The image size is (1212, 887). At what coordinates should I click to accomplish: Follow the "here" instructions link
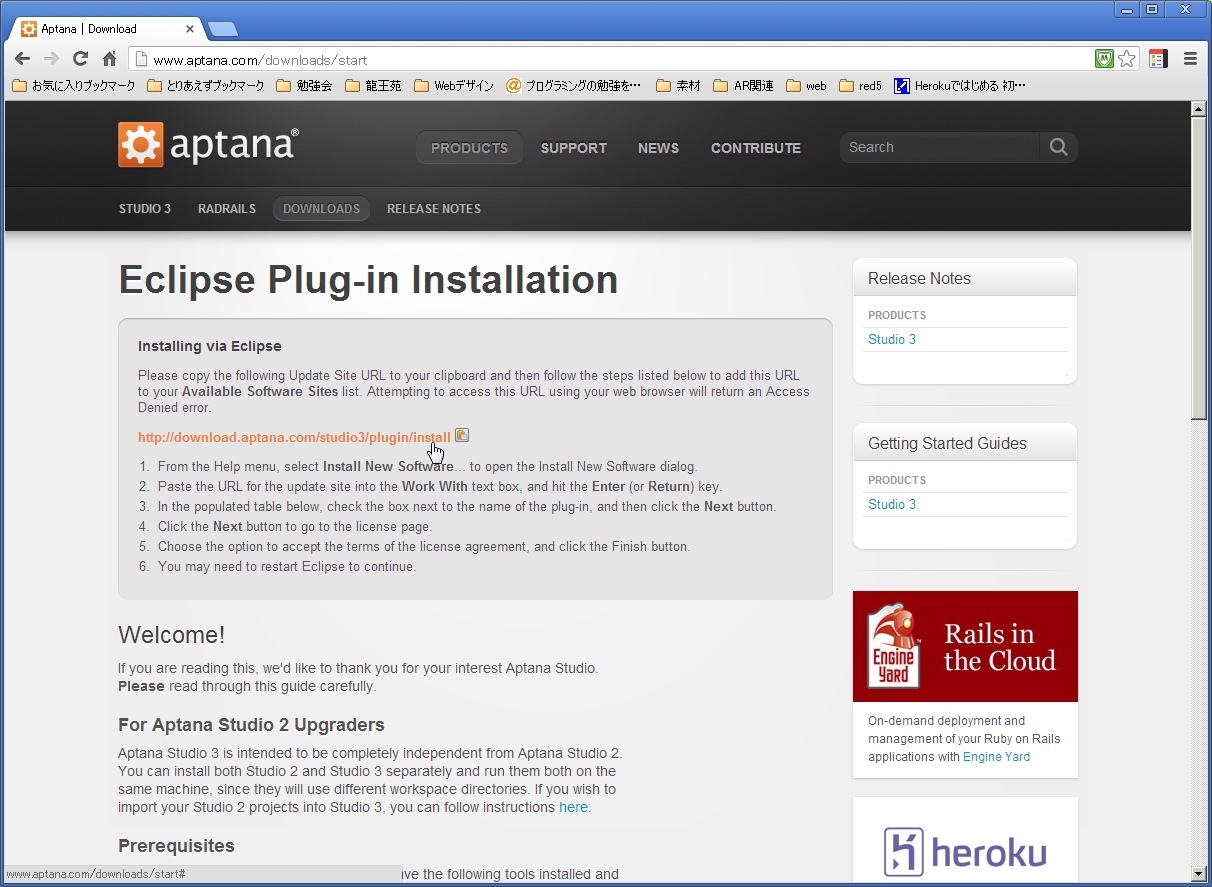pyautogui.click(x=573, y=807)
